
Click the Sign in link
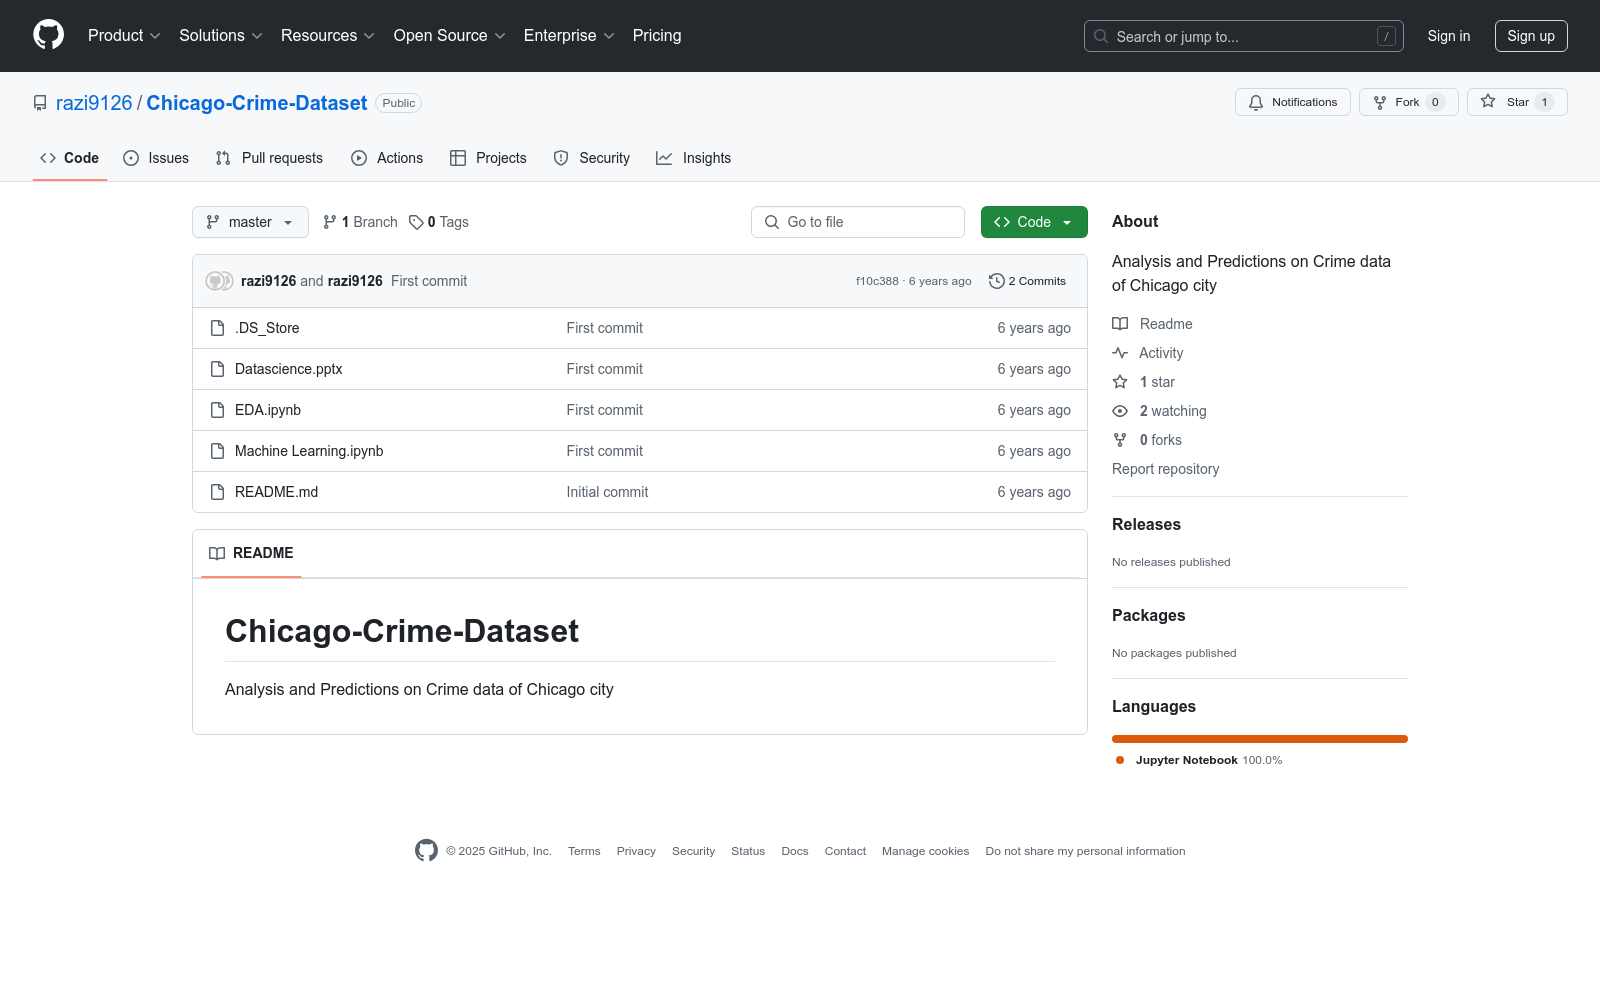pyautogui.click(x=1449, y=36)
